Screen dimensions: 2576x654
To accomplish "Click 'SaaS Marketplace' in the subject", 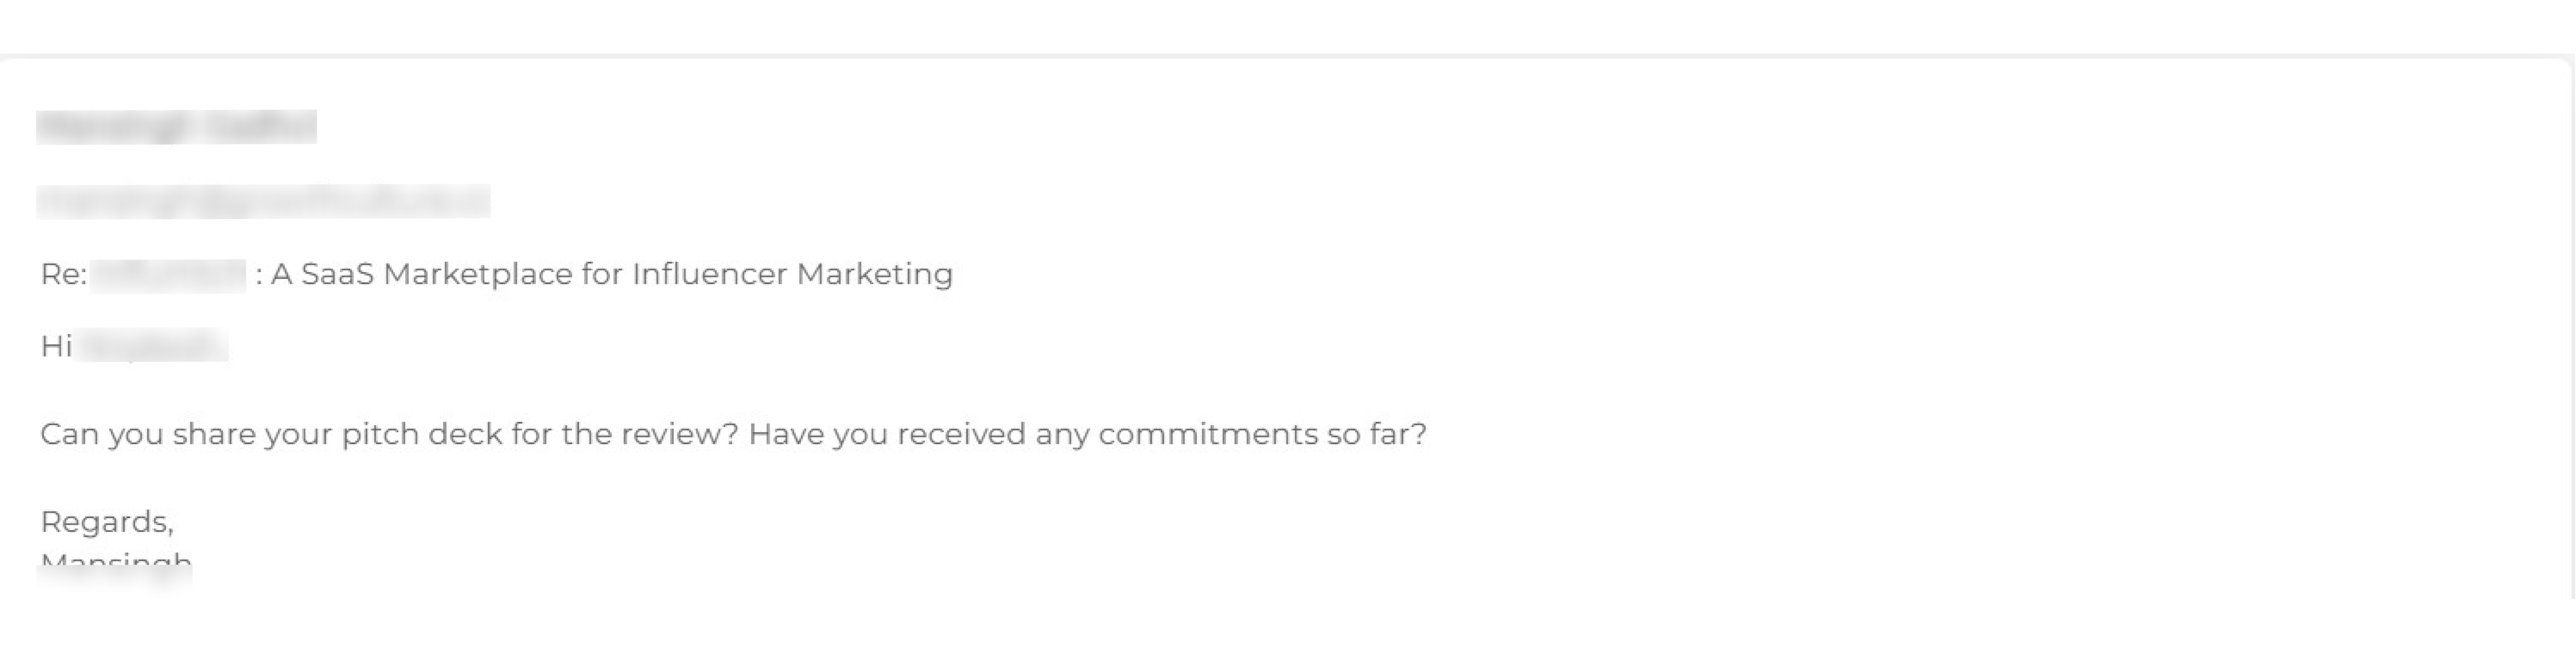I will [436, 274].
